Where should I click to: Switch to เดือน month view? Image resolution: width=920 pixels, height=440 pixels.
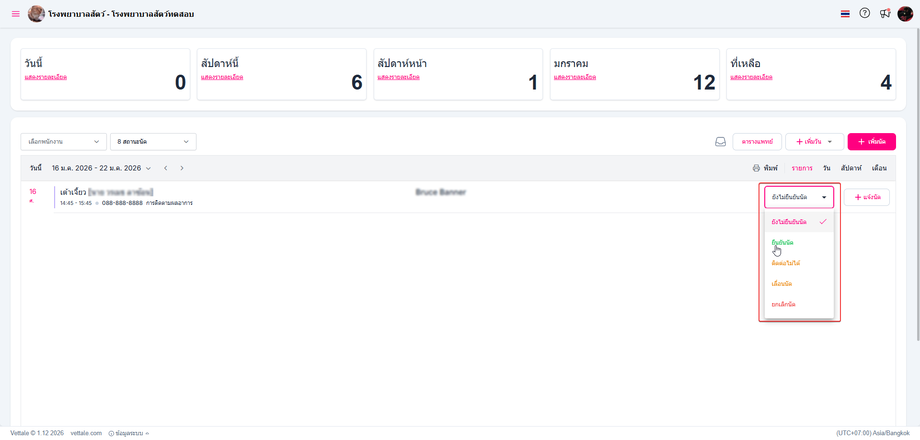[x=879, y=168]
